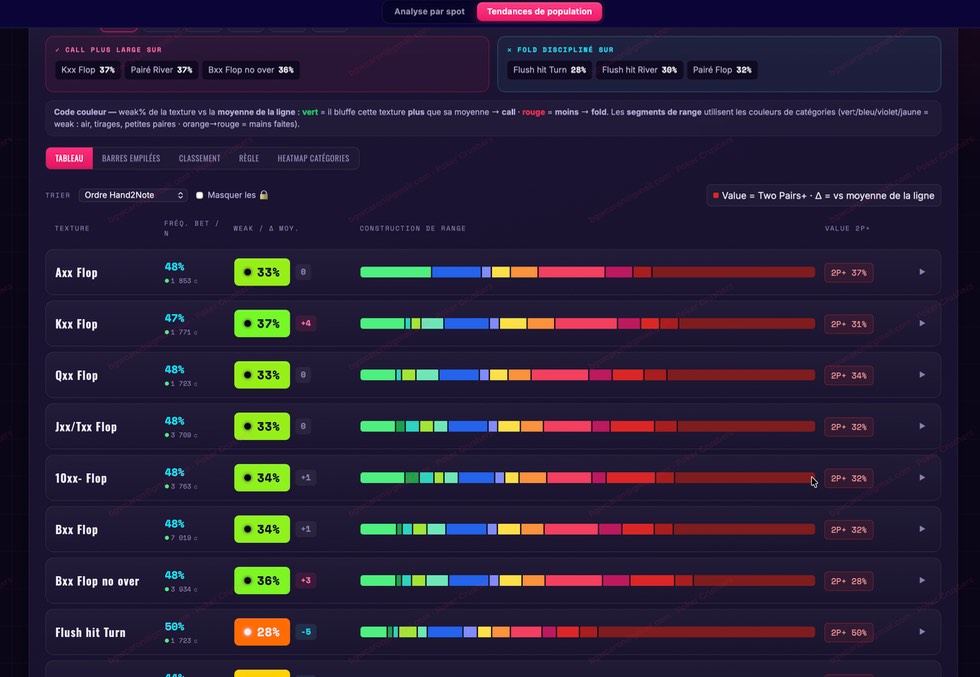This screenshot has width=980, height=677.
Task: Click the blue segment of Qxx Flop range bar
Action: point(459,375)
